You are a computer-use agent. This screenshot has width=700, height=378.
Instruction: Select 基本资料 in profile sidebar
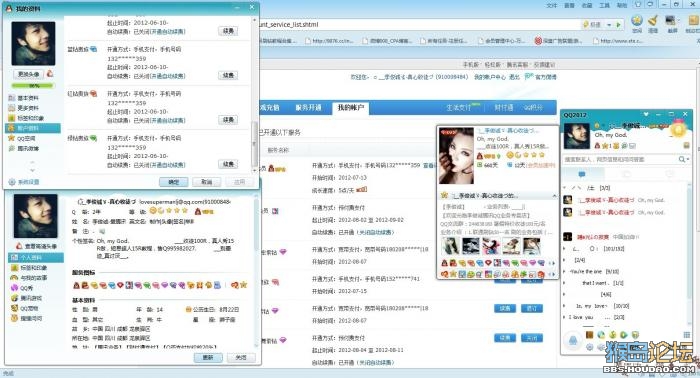[x=27, y=98]
